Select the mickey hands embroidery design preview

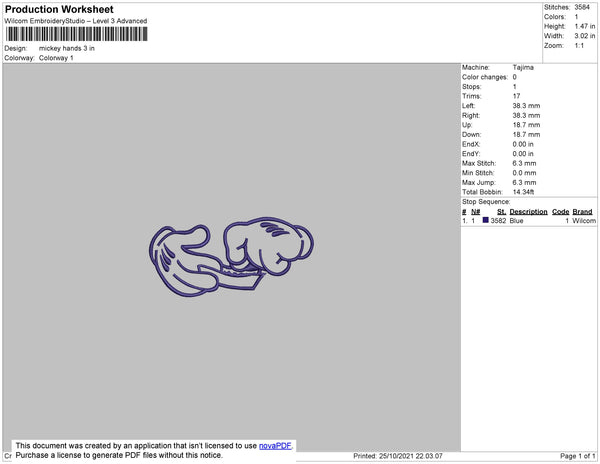(x=231, y=257)
